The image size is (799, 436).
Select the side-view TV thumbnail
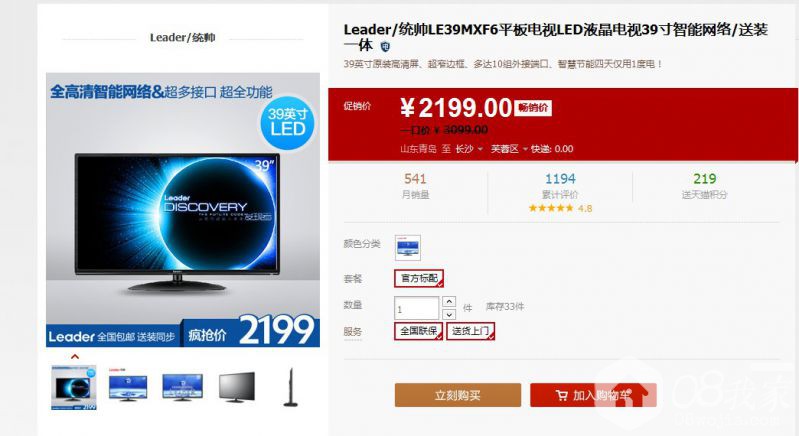(x=290, y=387)
